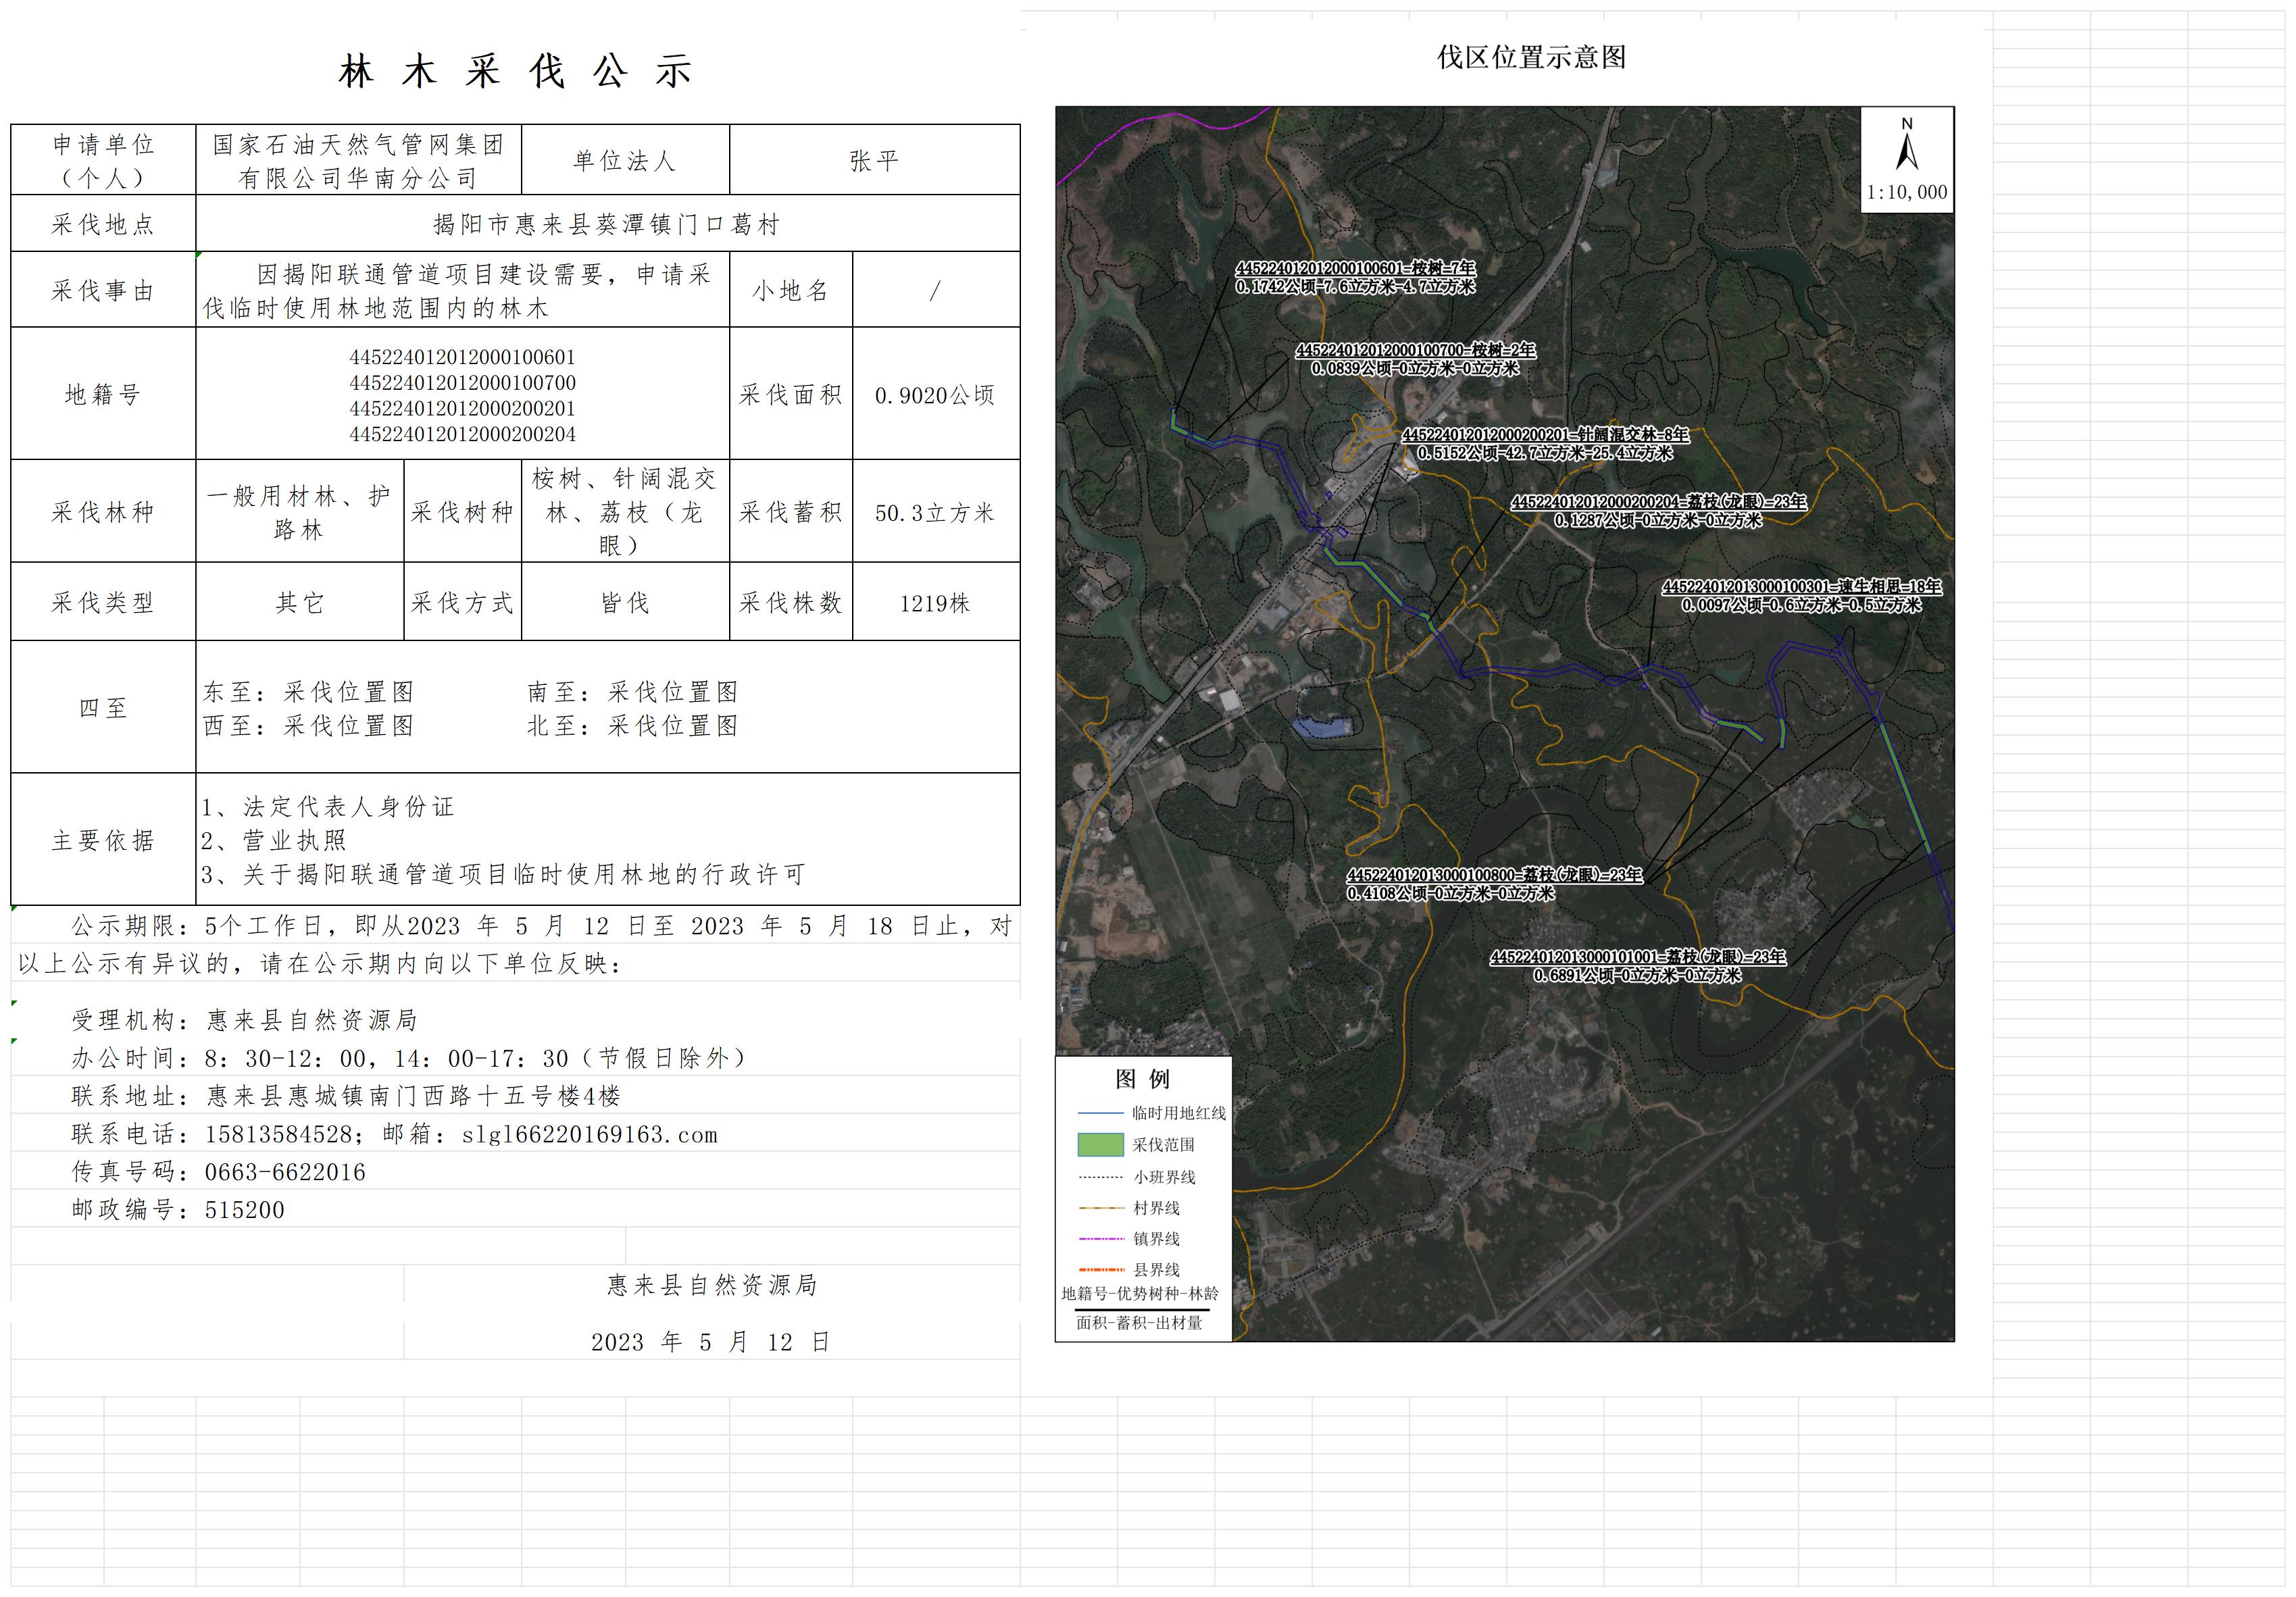The height and width of the screenshot is (1597, 2296).
Task: Click the 小班界线 dotted legend symbol
Action: pyautogui.click(x=1100, y=1177)
